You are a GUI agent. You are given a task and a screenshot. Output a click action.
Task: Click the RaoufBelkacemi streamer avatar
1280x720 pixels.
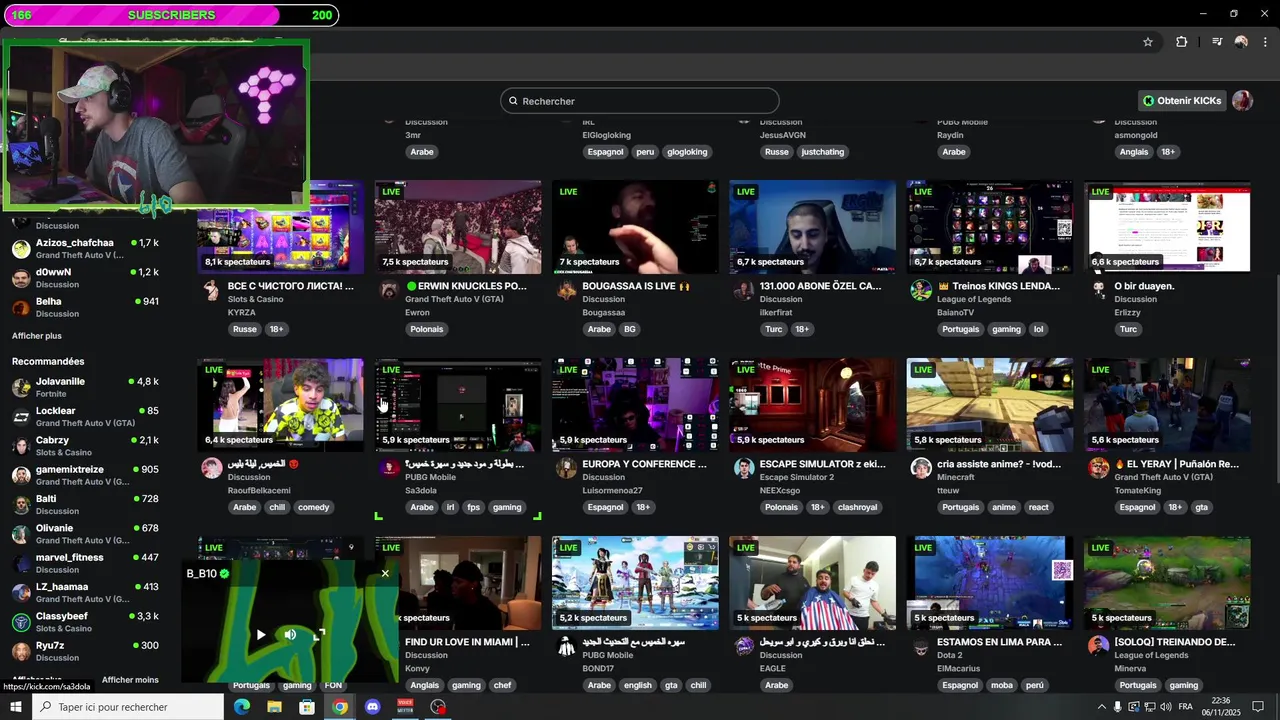pyautogui.click(x=211, y=468)
